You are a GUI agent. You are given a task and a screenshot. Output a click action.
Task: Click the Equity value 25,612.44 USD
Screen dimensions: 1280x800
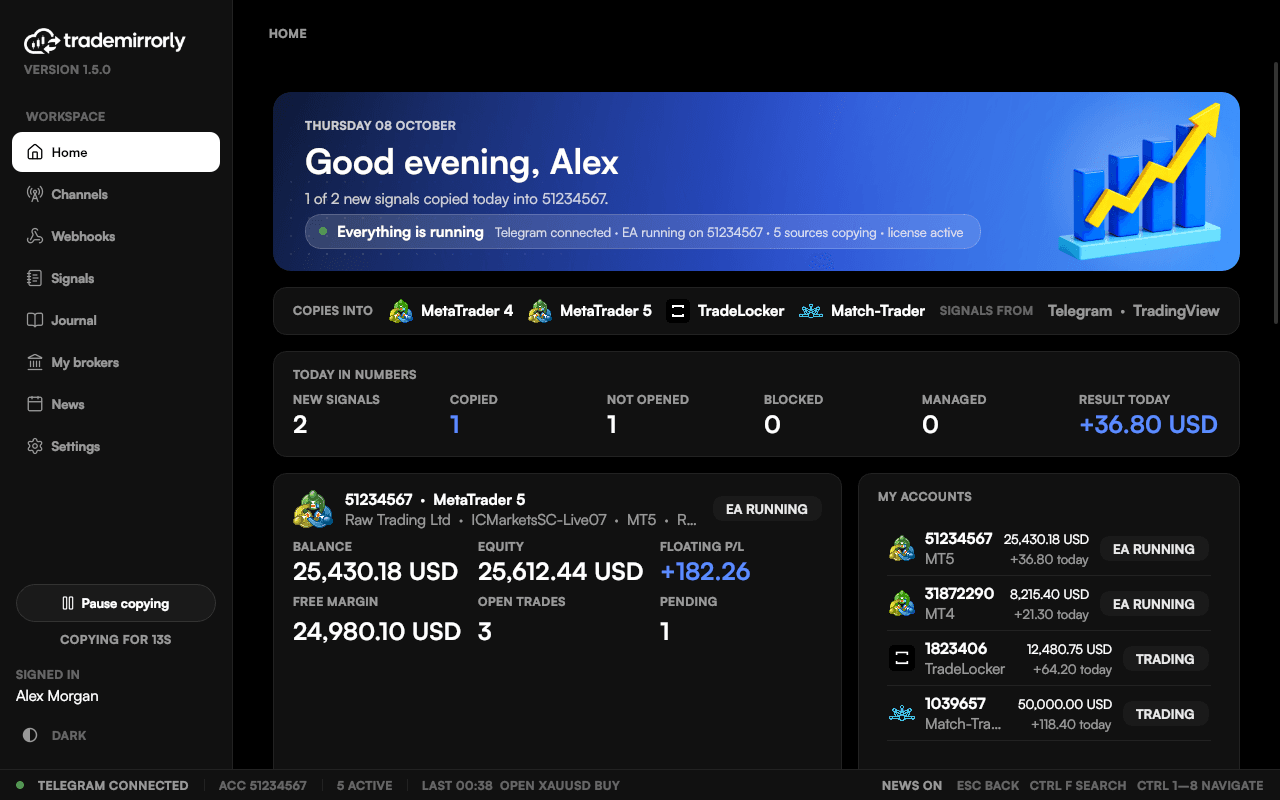pos(560,571)
